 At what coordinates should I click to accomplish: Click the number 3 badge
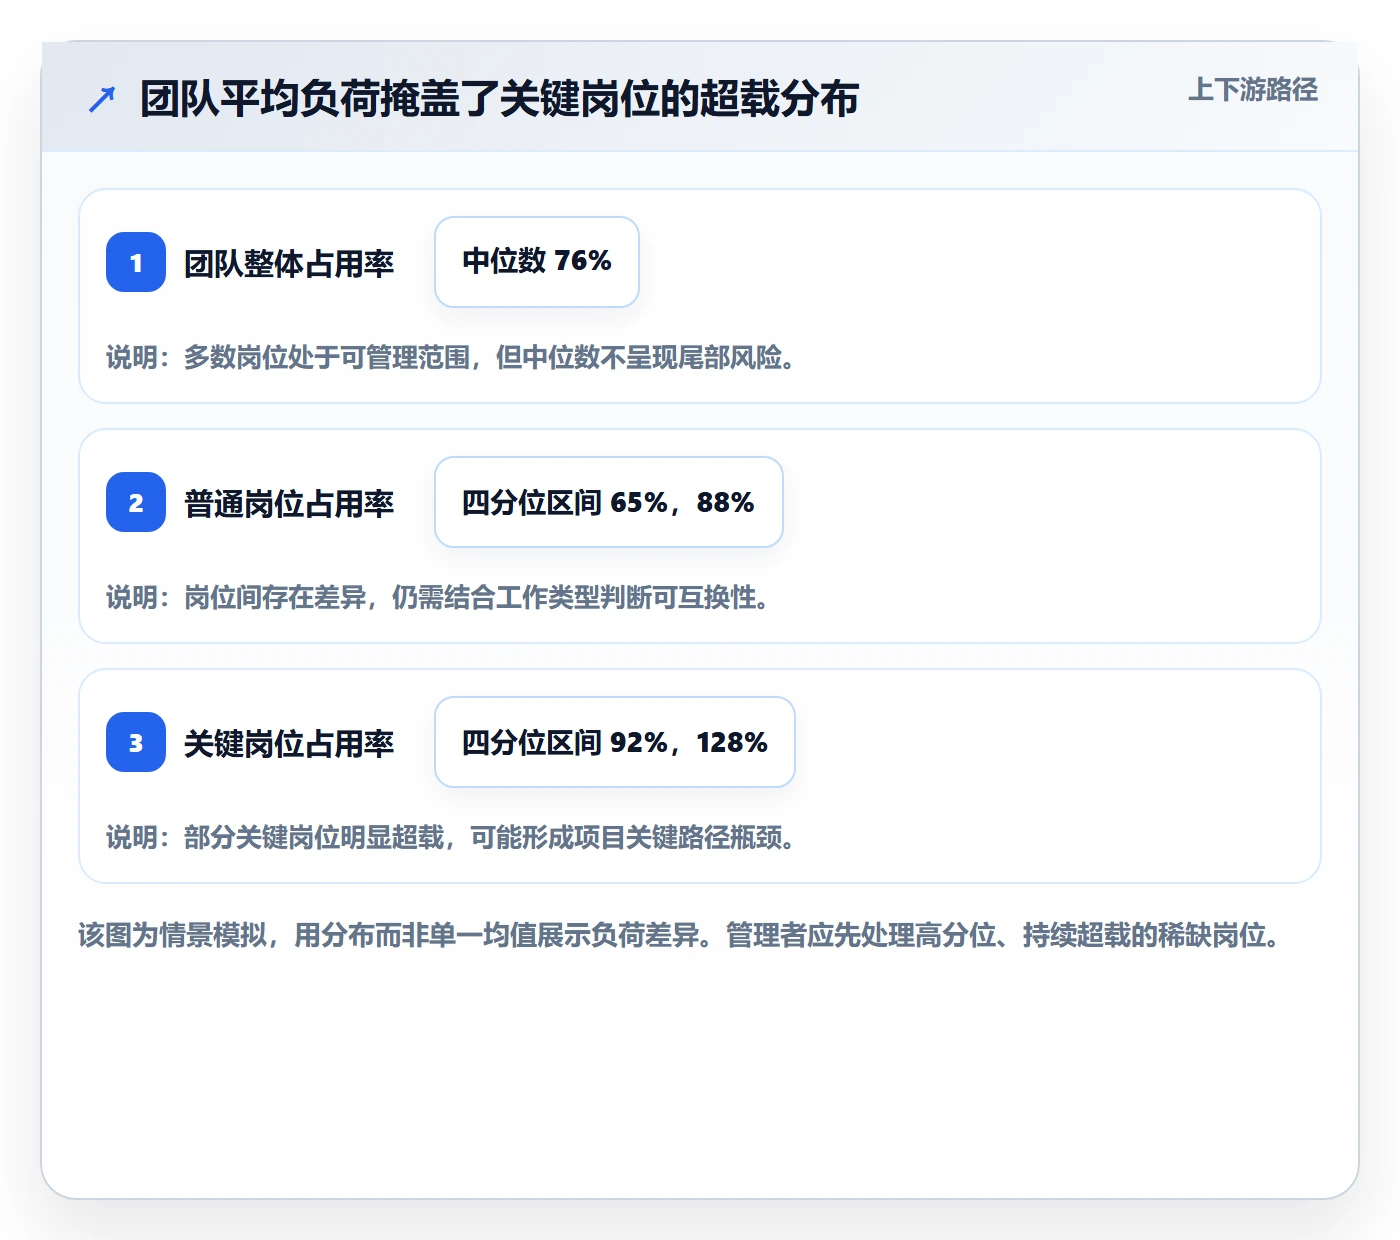click(136, 742)
